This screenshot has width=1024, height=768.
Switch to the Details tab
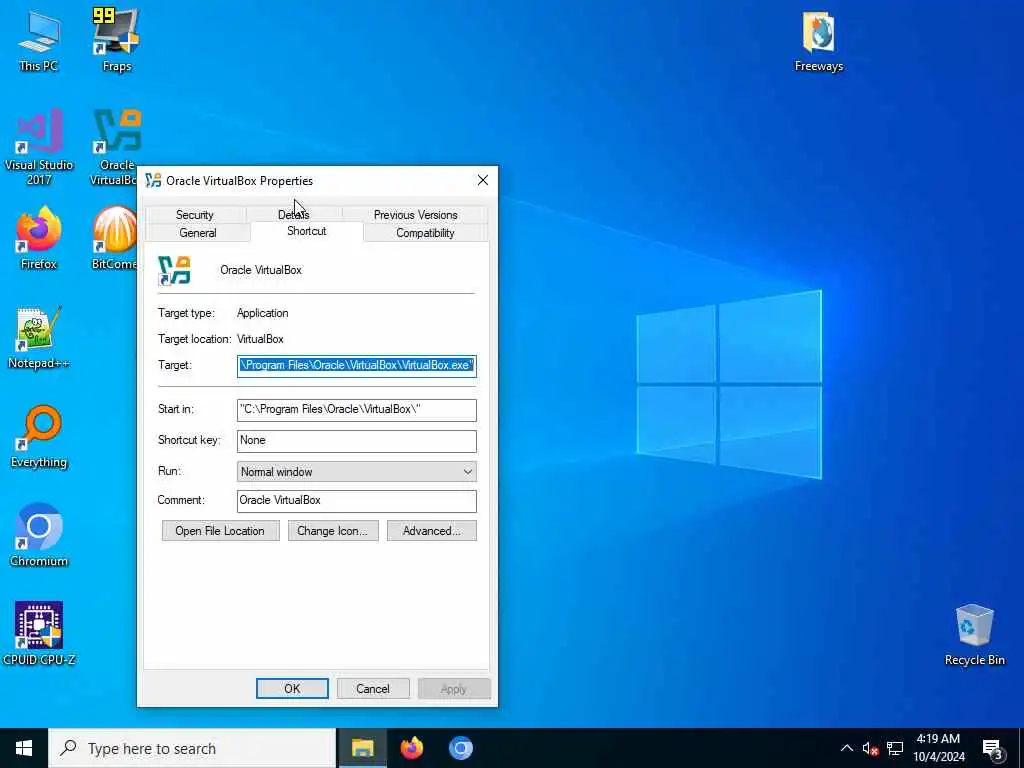coord(293,215)
